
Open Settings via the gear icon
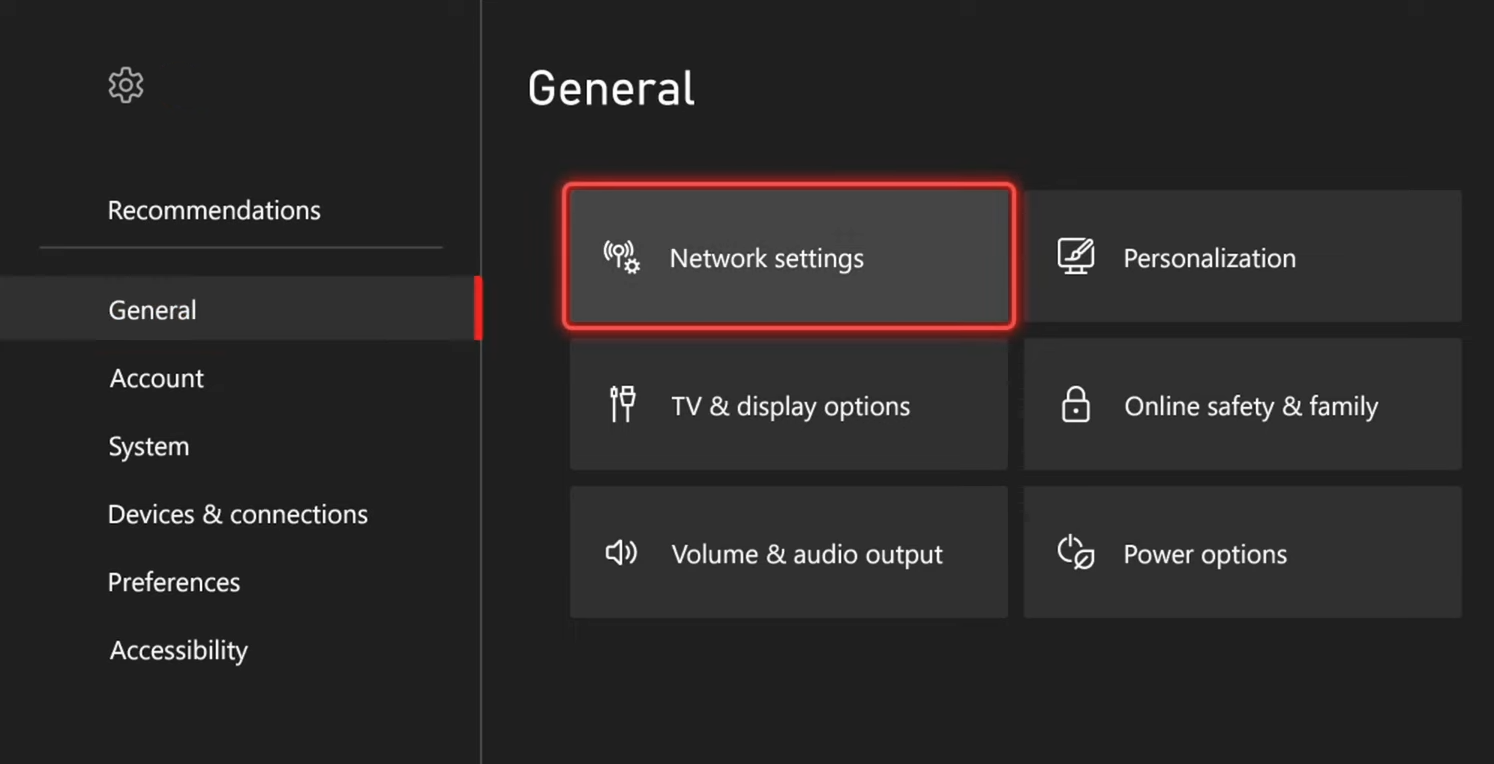[125, 85]
